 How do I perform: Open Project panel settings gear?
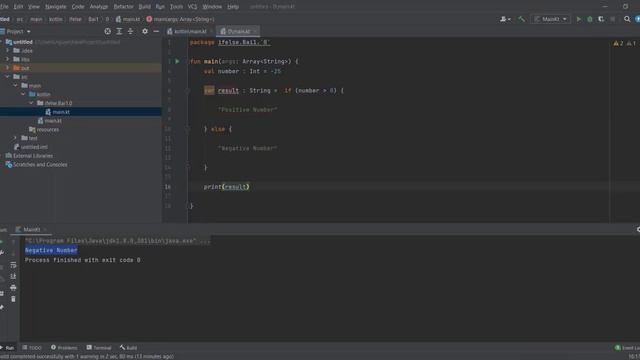(145, 31)
